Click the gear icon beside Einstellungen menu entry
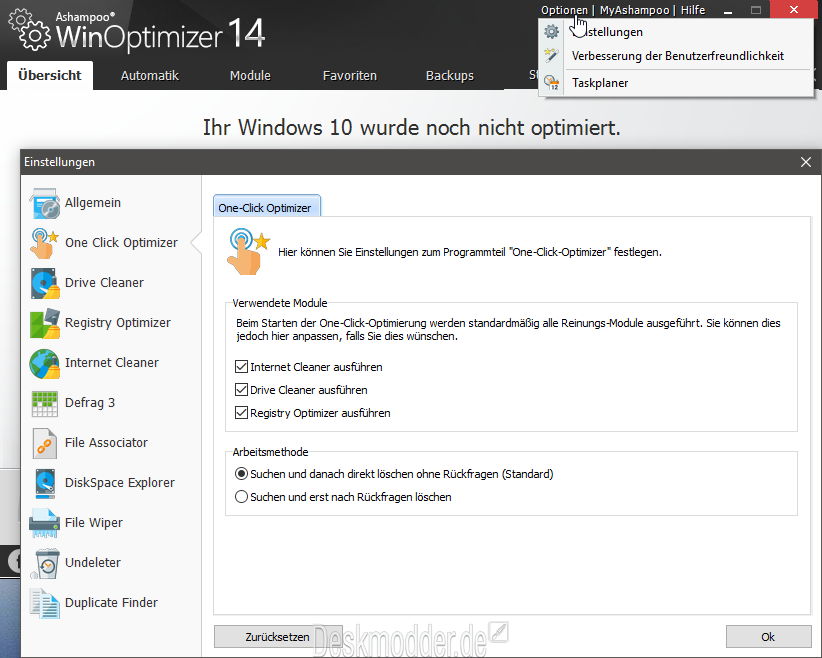Viewport: 822px width, 658px height. click(x=551, y=31)
